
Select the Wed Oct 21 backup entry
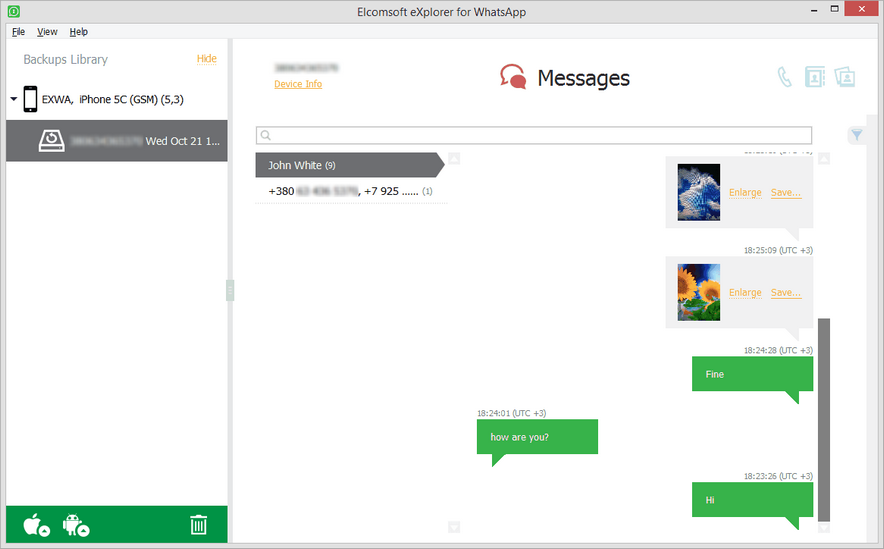point(117,140)
